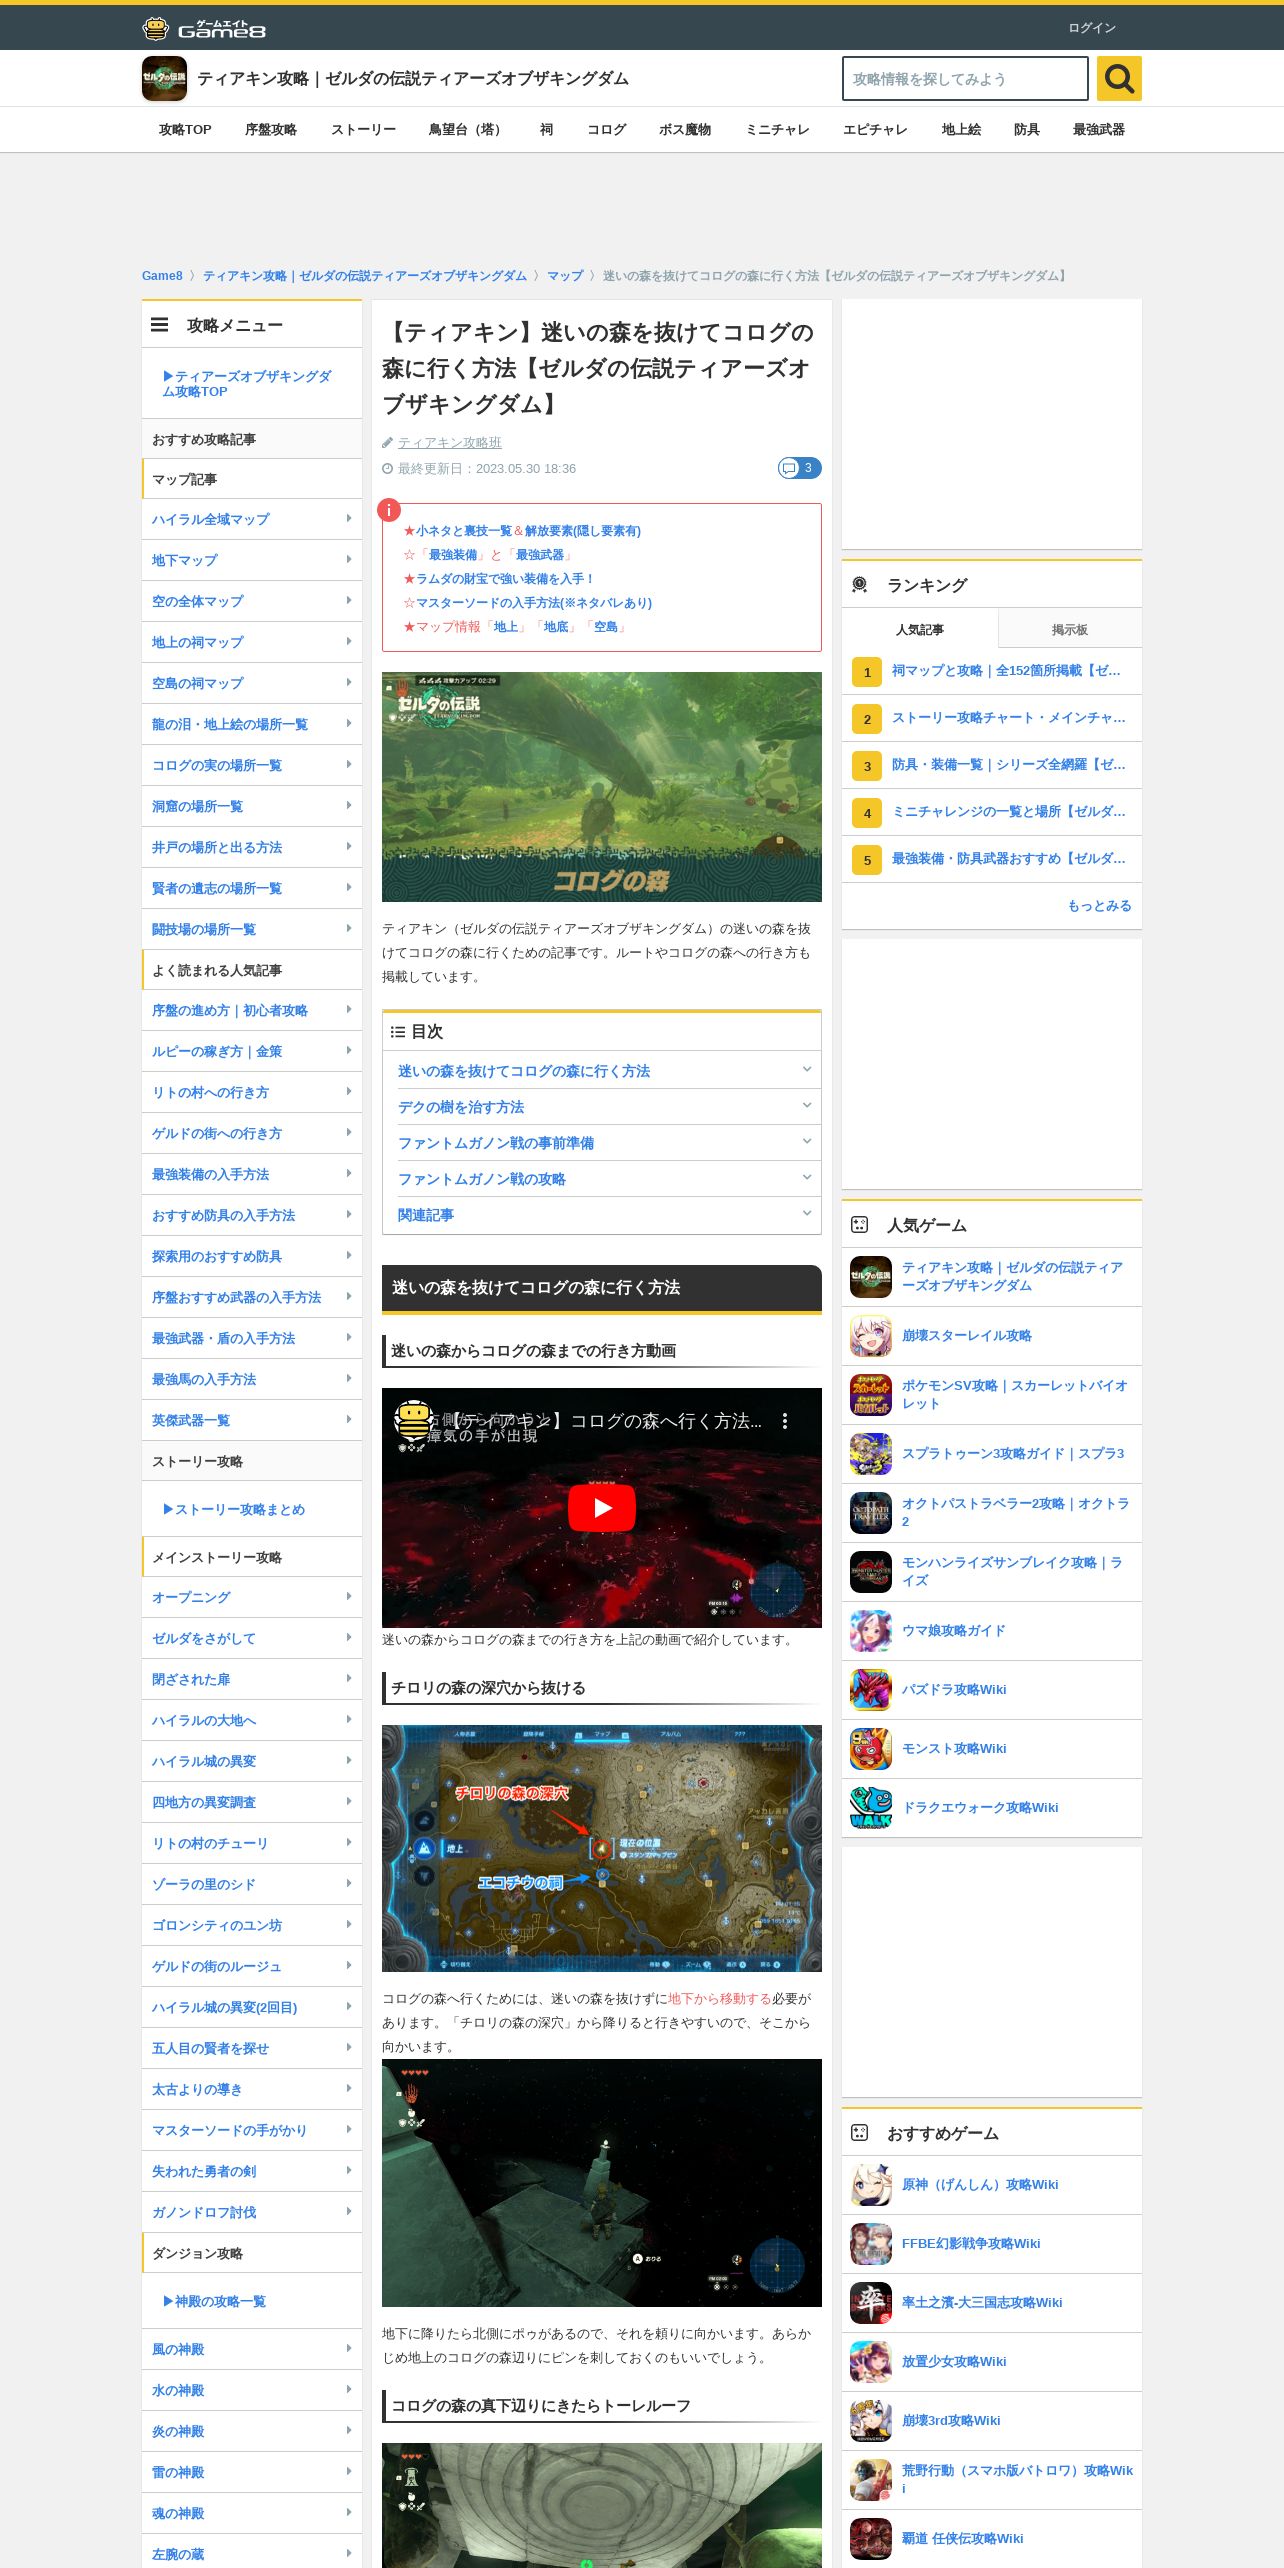Expand 迷いの森を抜けてコログの森に行く方法 in table of contents
Image resolution: width=1284 pixels, height=2568 pixels.
click(806, 1070)
